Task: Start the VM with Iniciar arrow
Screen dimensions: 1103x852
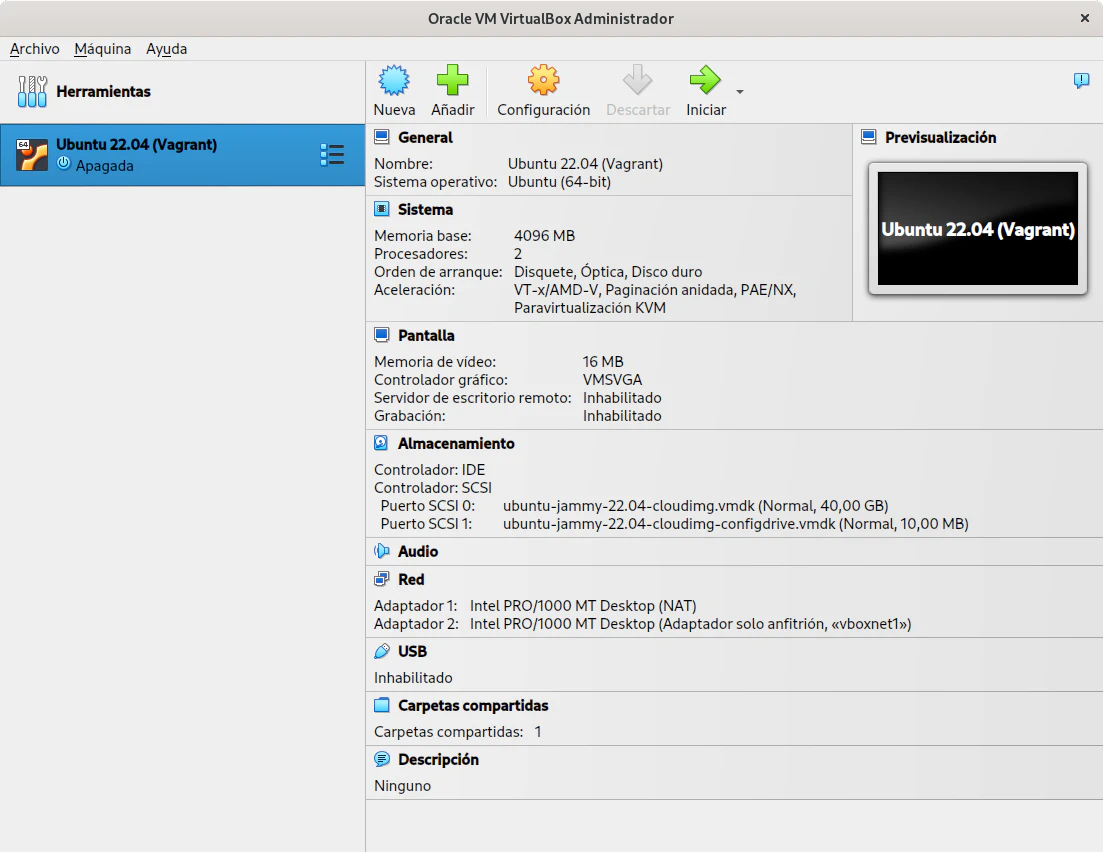Action: coord(705,81)
